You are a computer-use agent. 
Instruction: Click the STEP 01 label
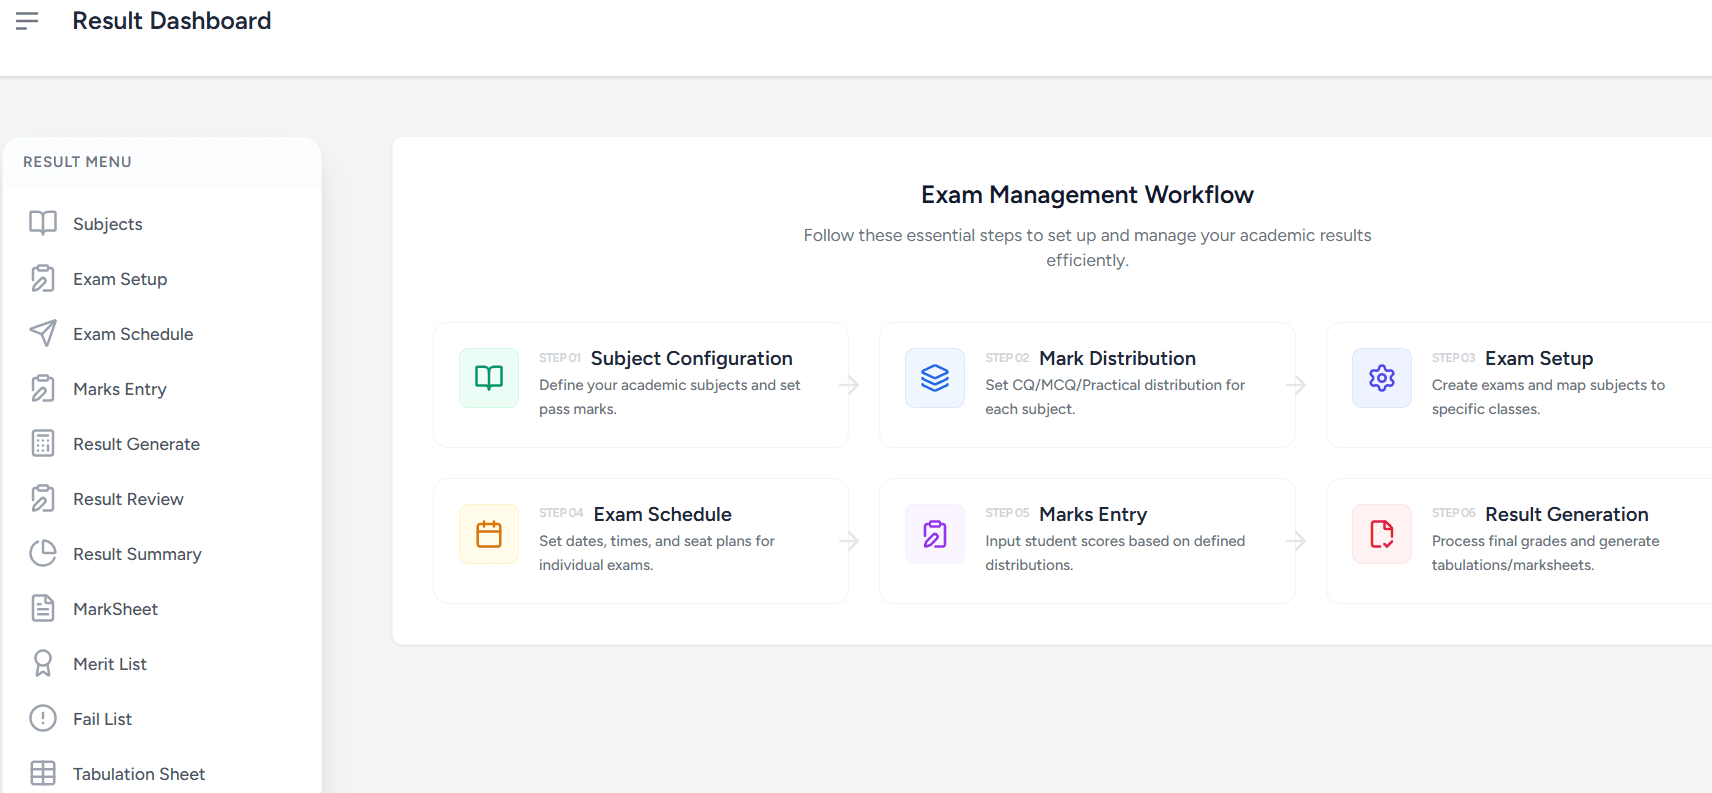560,358
